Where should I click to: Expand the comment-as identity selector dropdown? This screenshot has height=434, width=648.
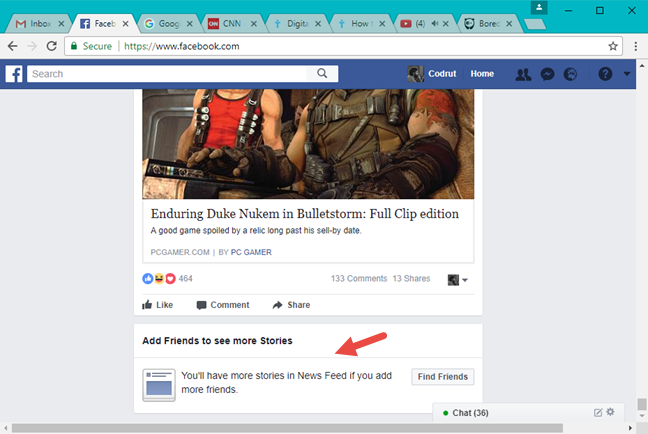[x=457, y=280]
